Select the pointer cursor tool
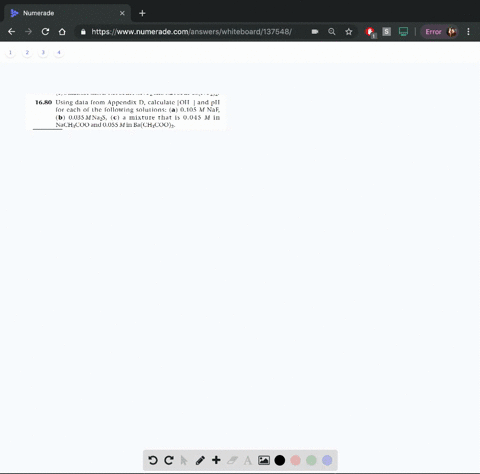This screenshot has width=480, height=474. pyautogui.click(x=184, y=460)
